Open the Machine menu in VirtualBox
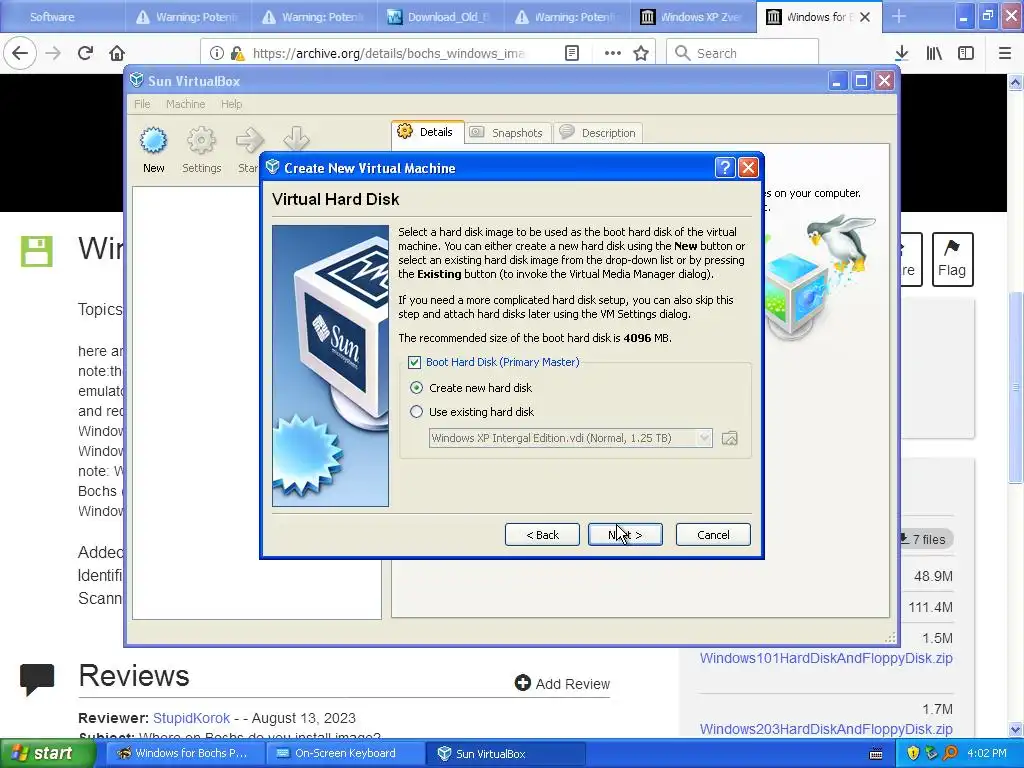The width and height of the screenshot is (1024, 768). pos(185,104)
